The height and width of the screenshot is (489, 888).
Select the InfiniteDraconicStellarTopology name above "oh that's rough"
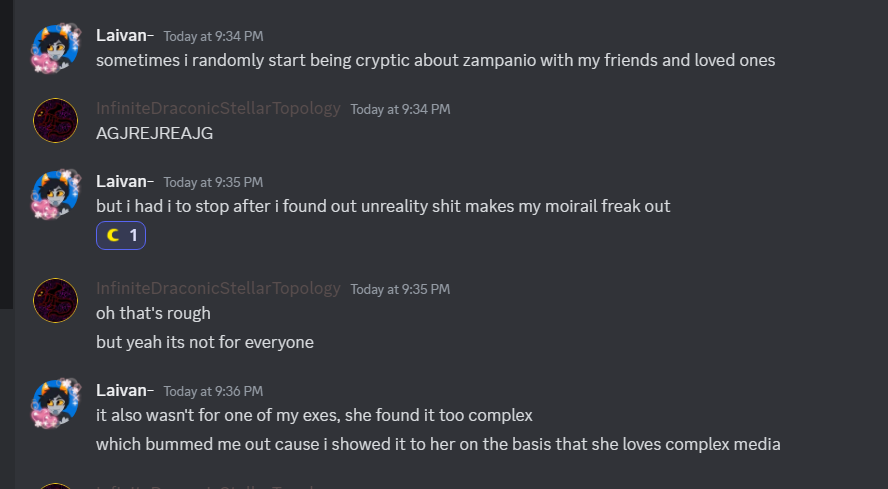click(218, 288)
